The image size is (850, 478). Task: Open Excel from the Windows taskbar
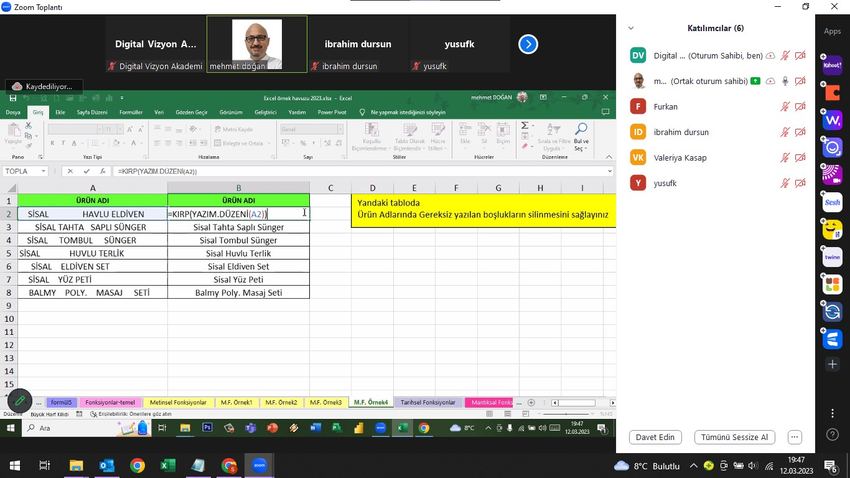pyautogui.click(x=168, y=465)
